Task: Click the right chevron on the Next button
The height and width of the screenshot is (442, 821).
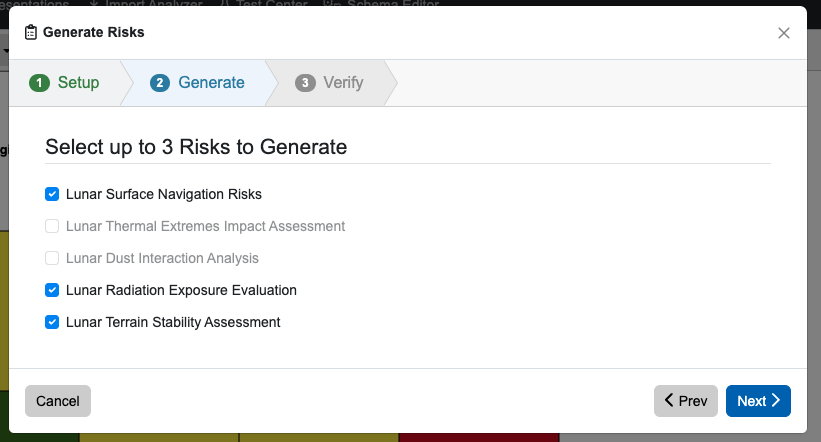Action: pos(776,401)
